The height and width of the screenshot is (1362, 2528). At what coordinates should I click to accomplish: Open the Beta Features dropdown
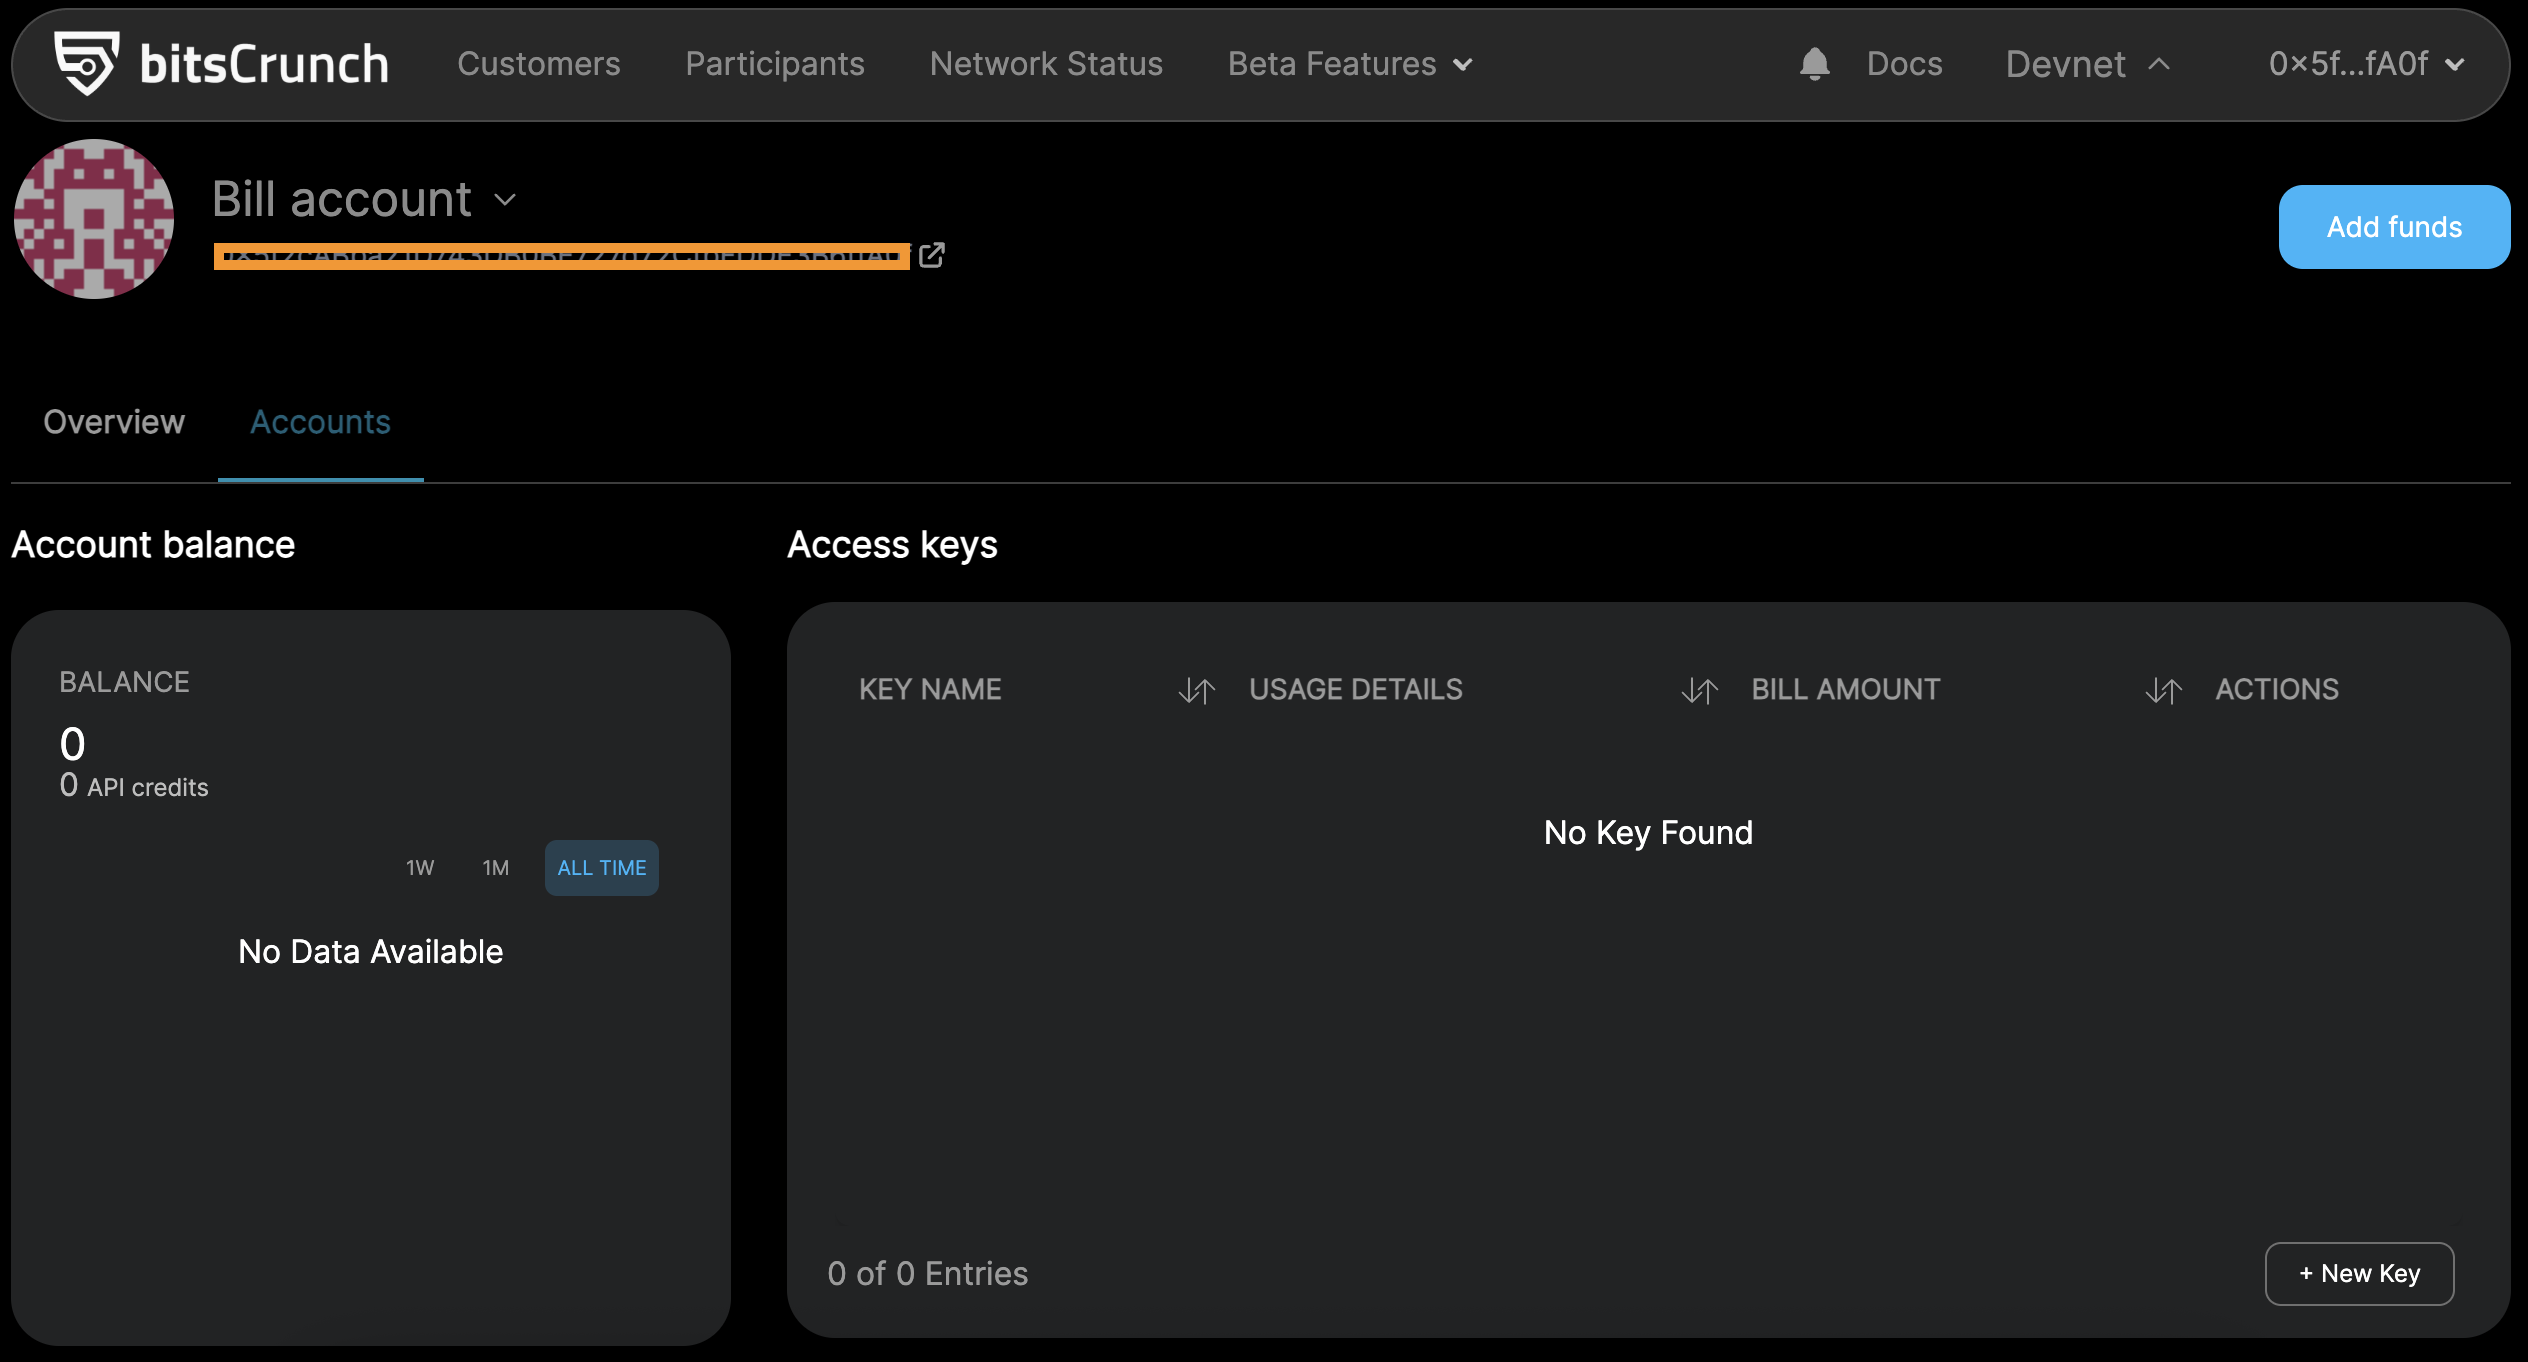tap(1350, 64)
